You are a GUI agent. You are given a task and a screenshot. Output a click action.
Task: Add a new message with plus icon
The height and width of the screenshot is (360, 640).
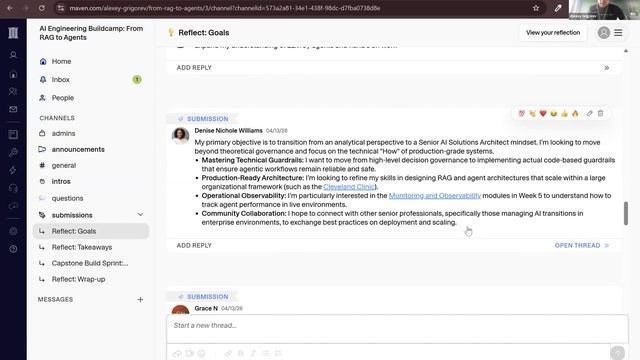[140, 300]
